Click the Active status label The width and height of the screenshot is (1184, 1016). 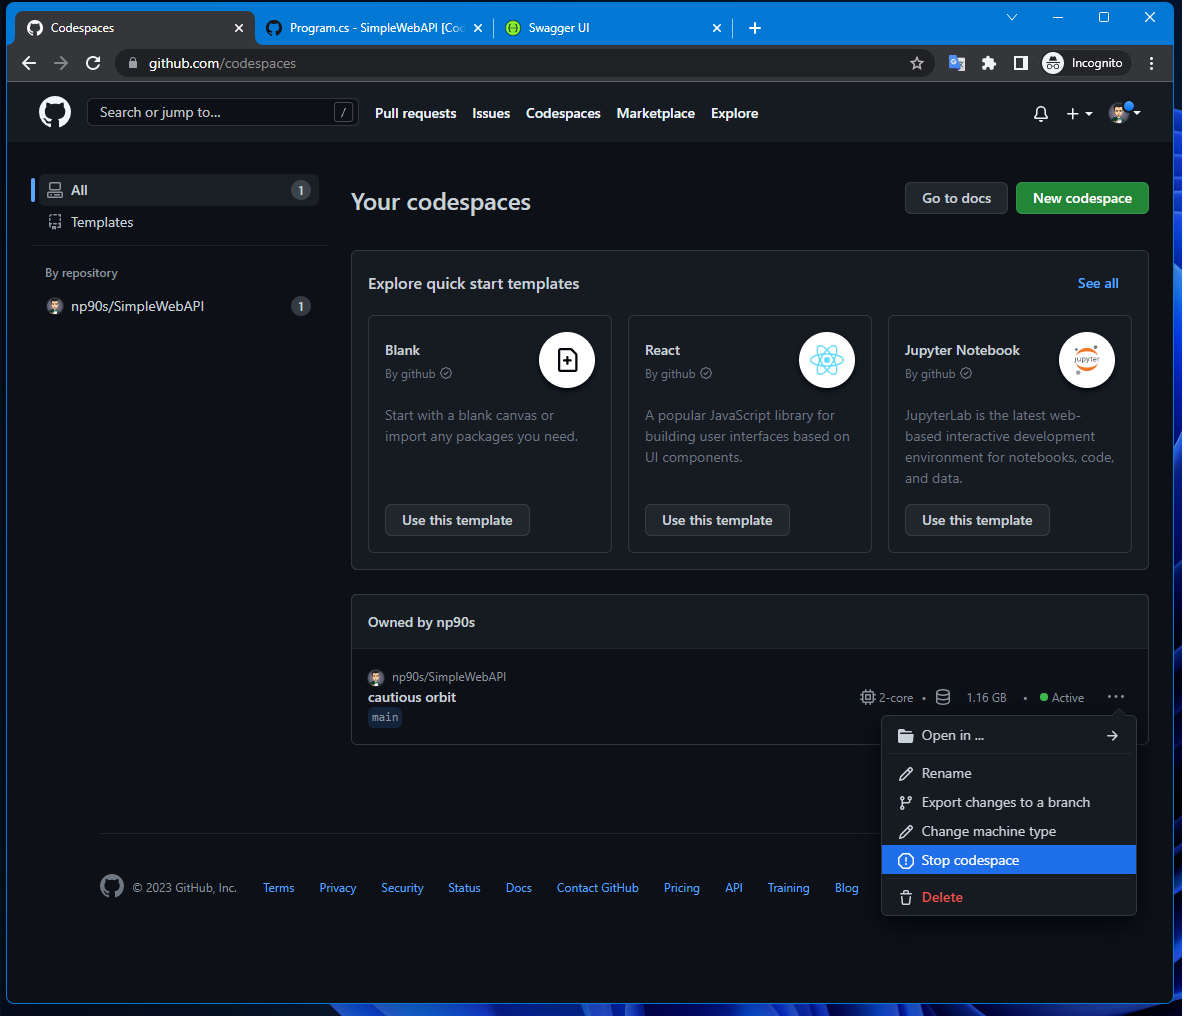point(1068,697)
